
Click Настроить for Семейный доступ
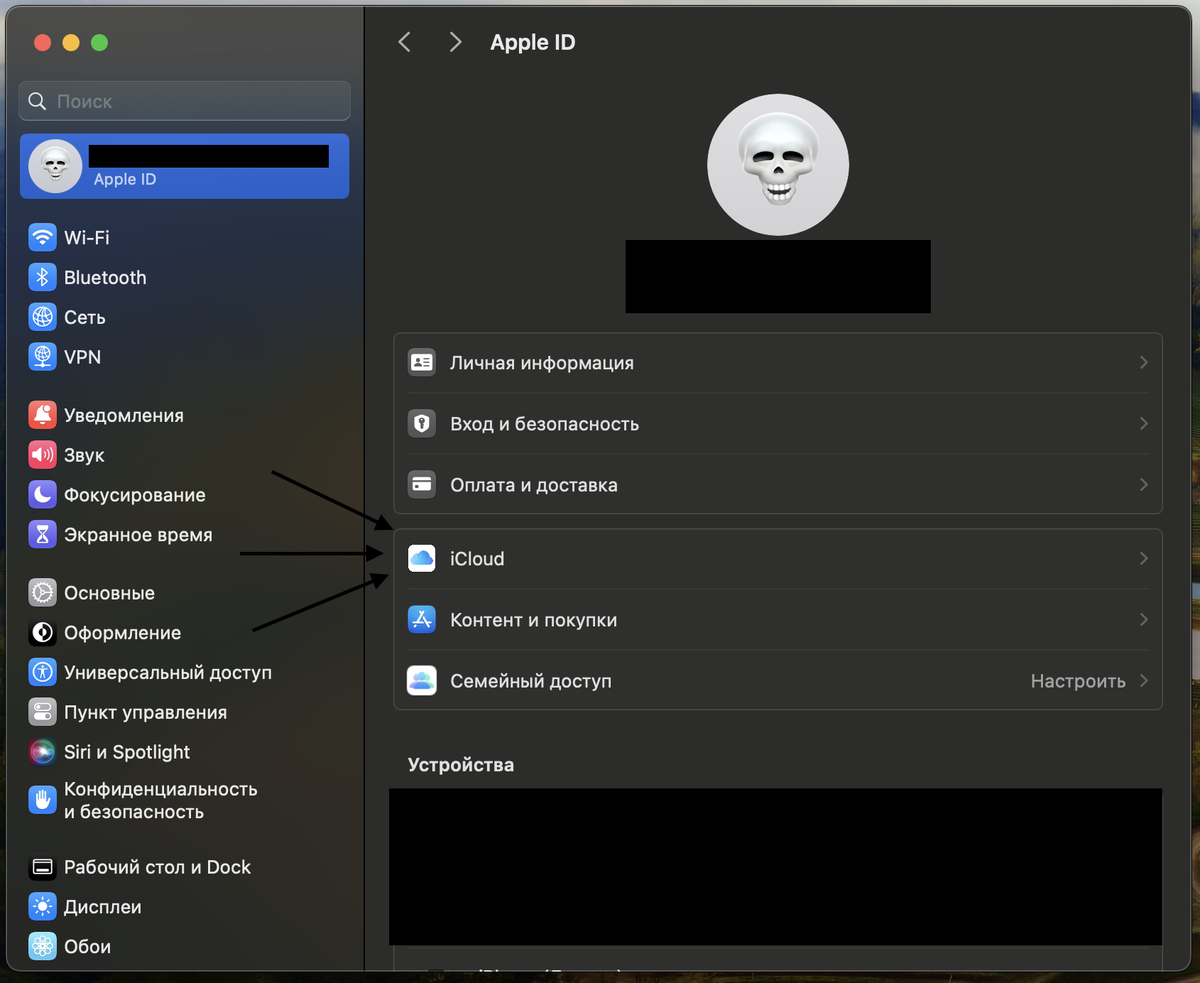click(1078, 681)
